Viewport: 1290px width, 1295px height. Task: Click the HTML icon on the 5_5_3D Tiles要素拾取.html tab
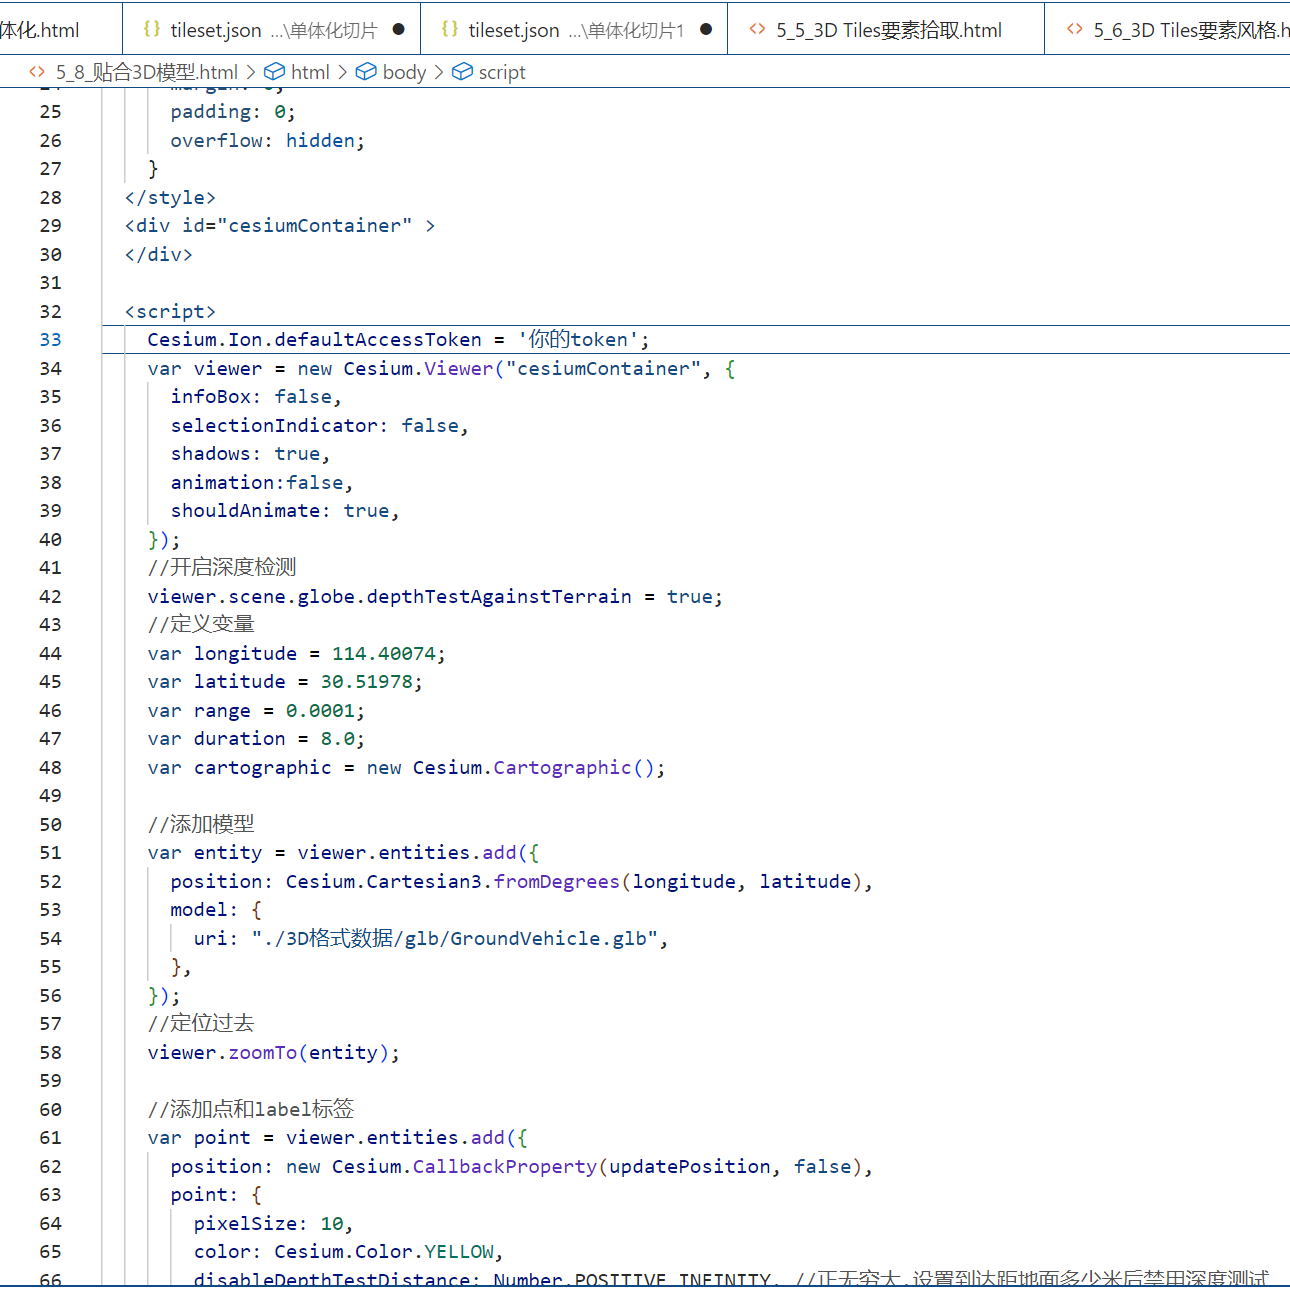758,30
